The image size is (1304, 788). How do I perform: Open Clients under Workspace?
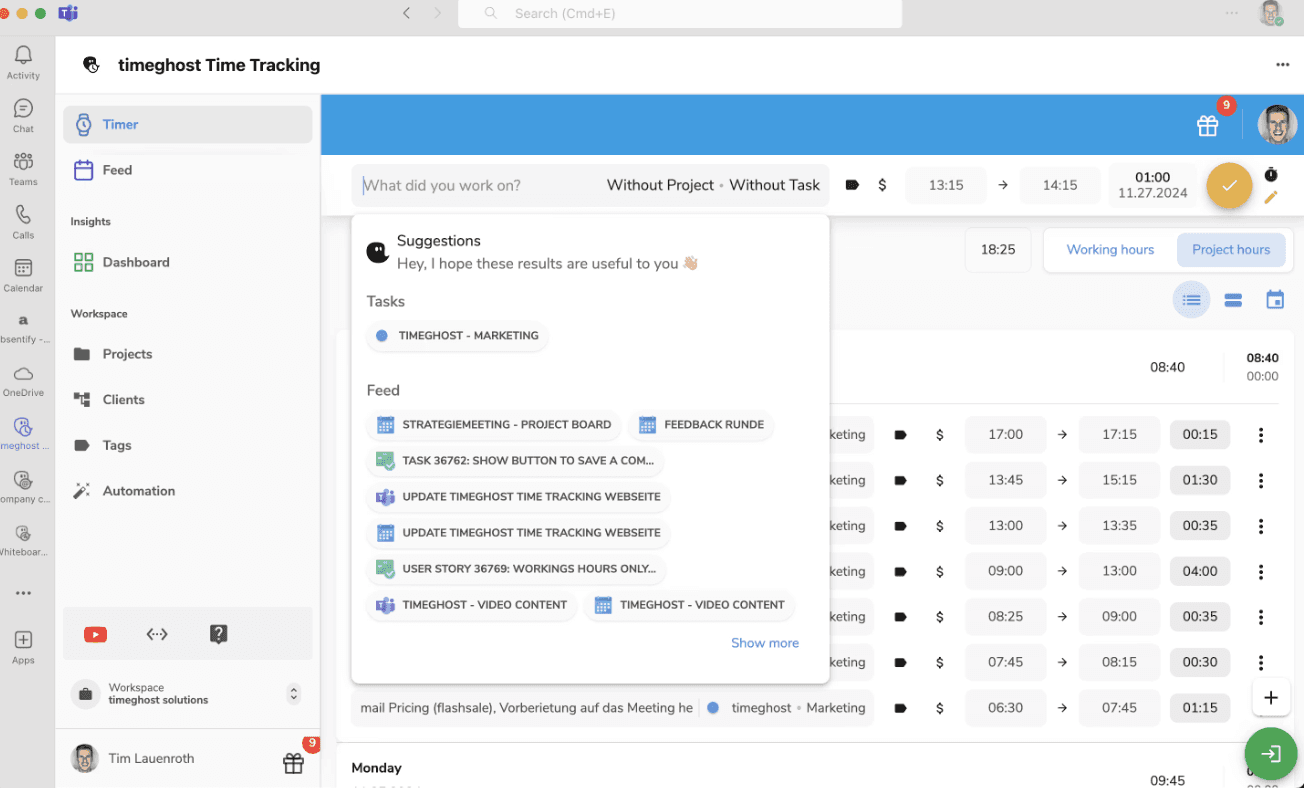(187, 400)
